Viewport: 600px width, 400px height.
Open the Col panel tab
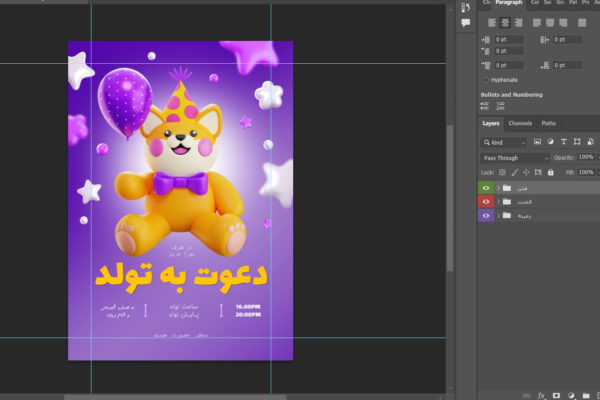[x=535, y=2]
